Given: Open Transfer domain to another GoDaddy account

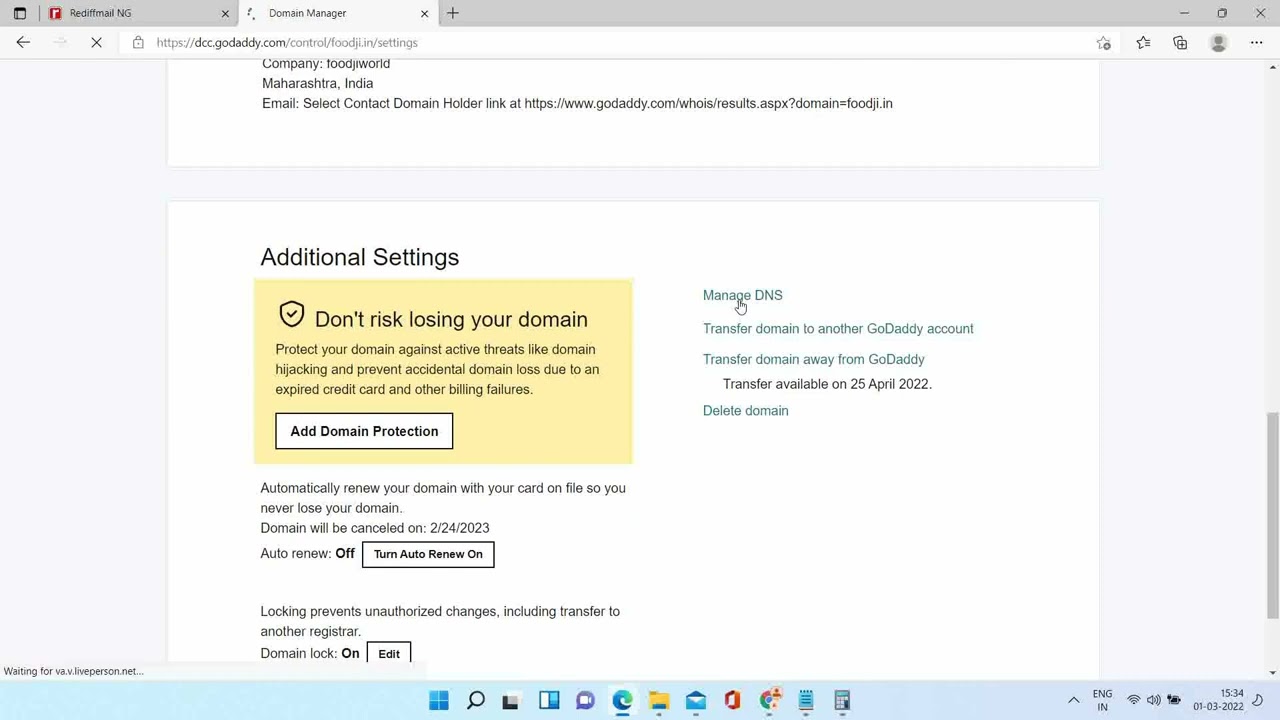Looking at the screenshot, I should pos(838,328).
